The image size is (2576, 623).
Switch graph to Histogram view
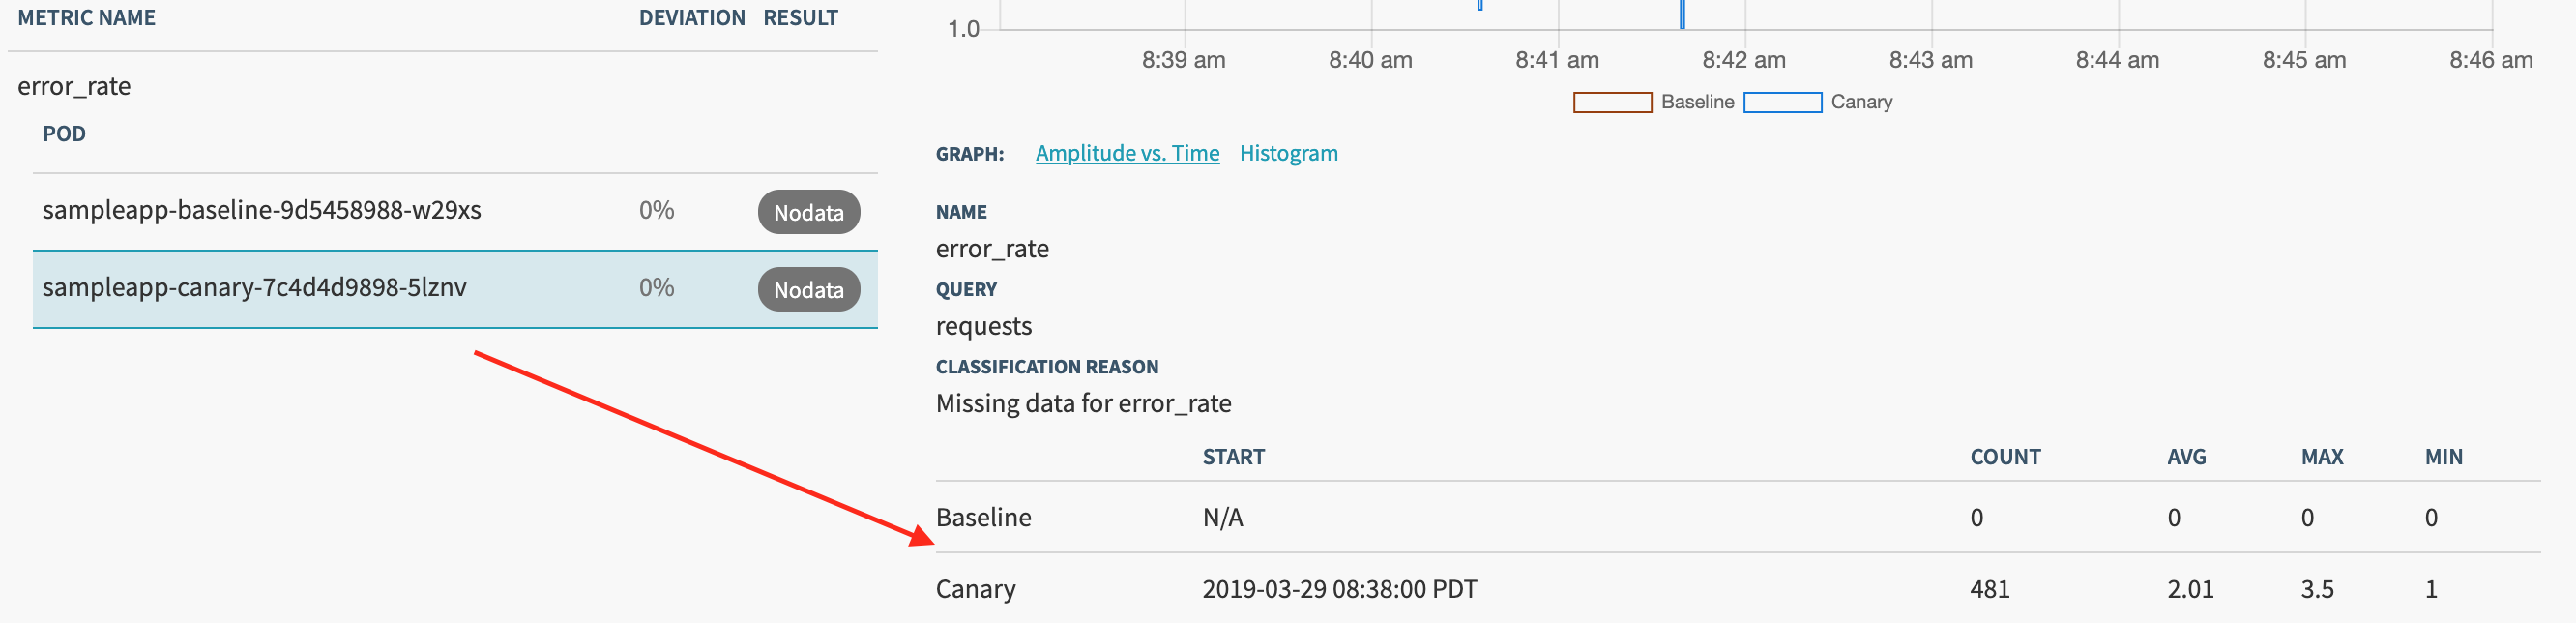1288,153
